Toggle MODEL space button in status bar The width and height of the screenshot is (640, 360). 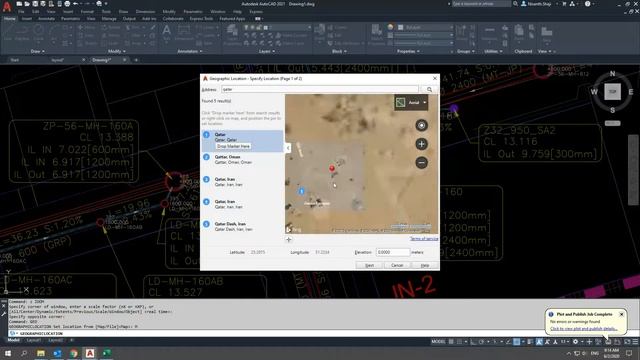tap(438, 342)
